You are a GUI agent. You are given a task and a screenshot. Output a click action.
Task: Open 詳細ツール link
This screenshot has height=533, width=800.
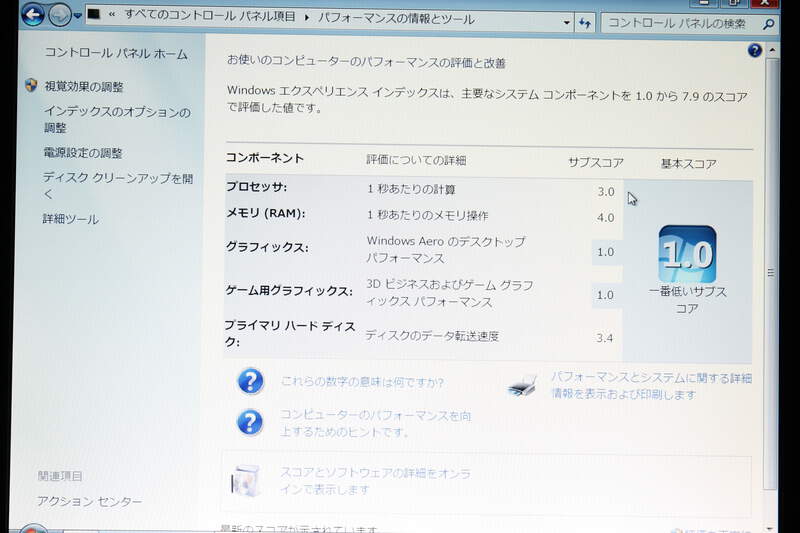click(70, 219)
